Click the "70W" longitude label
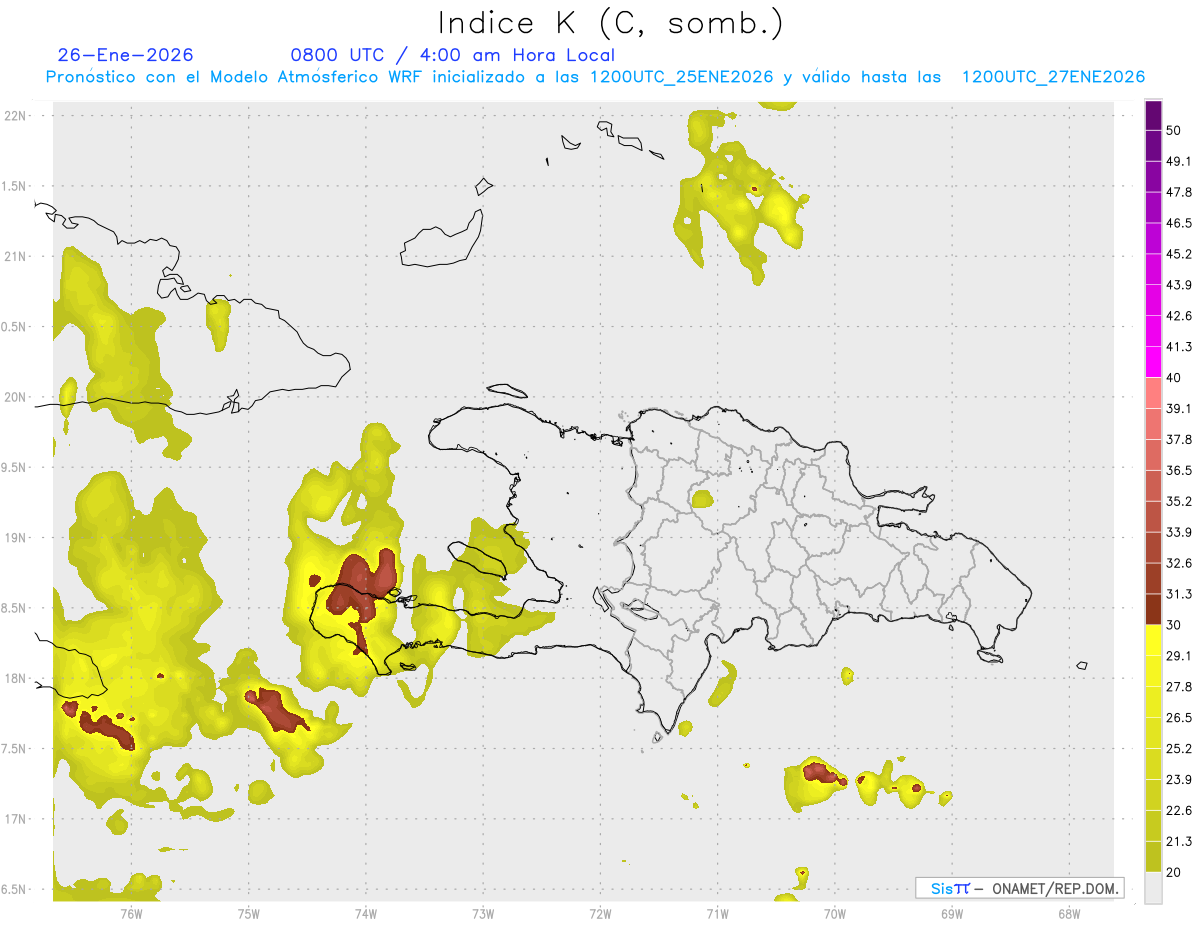 [x=835, y=913]
